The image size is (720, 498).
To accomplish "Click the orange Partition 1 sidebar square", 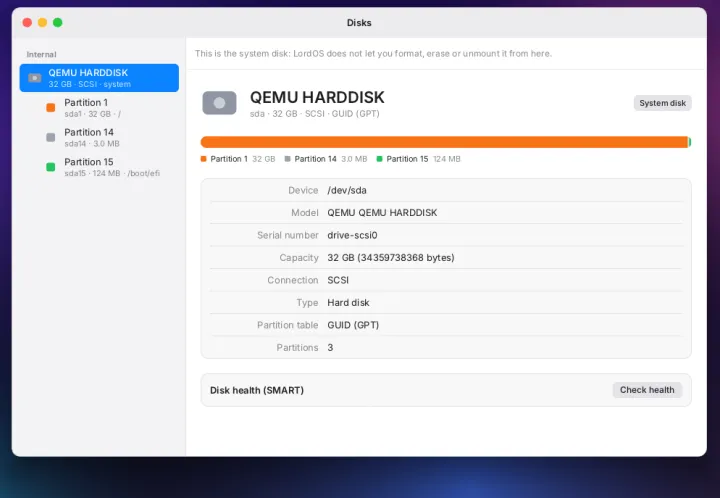I will click(x=51, y=108).
